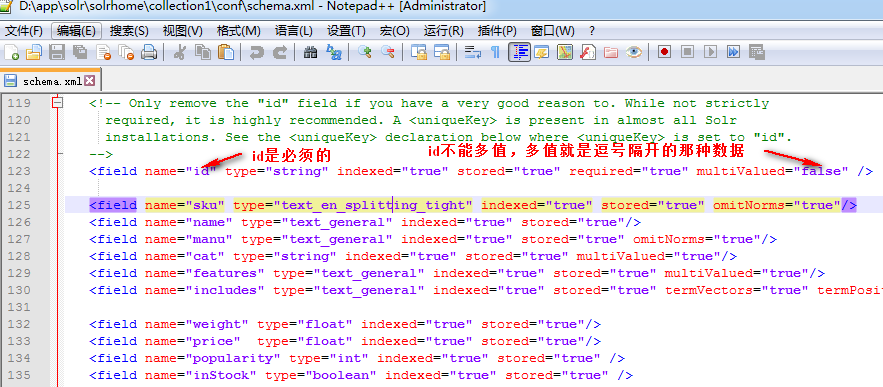Click required="true" on the id field
The image size is (883, 387).
pos(628,171)
